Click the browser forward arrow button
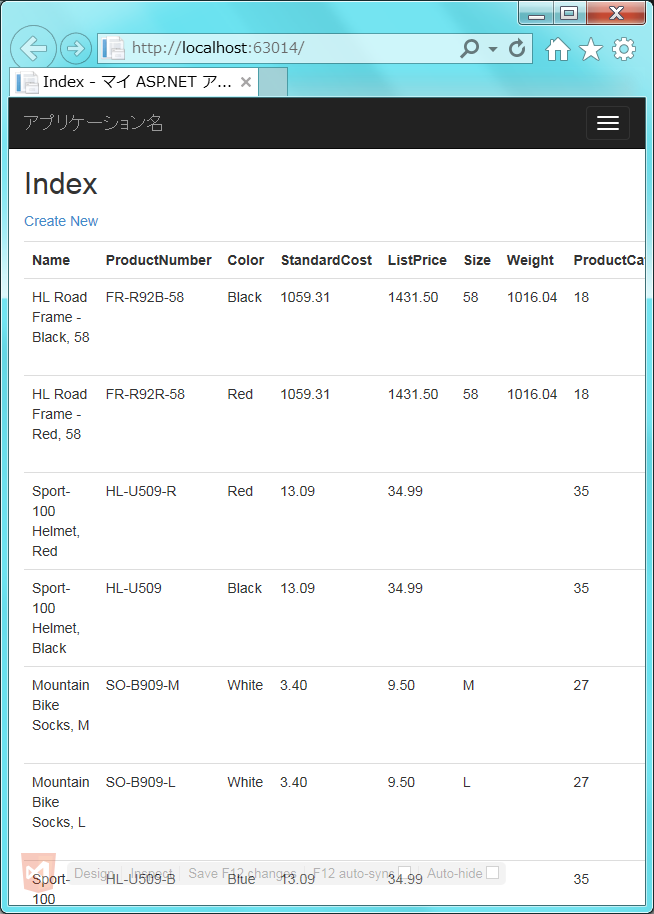 point(76,48)
